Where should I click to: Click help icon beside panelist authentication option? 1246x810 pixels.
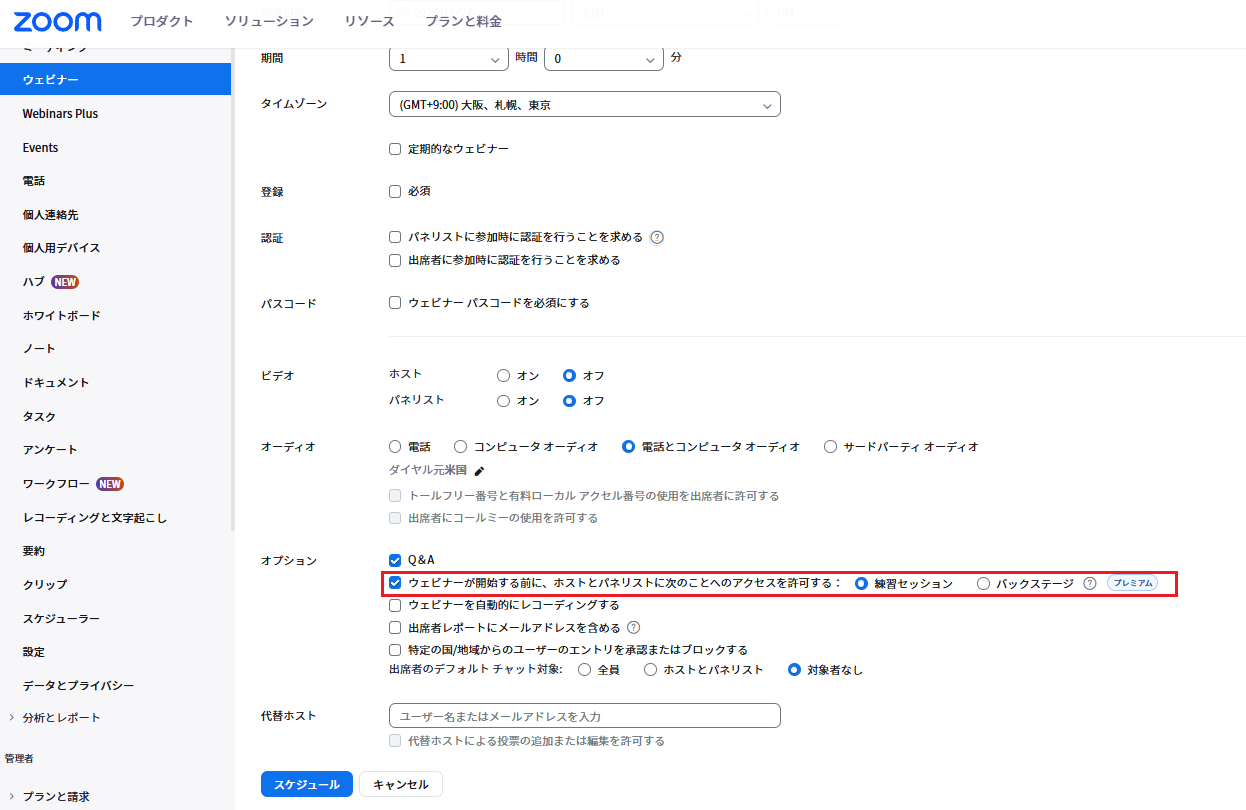(657, 238)
